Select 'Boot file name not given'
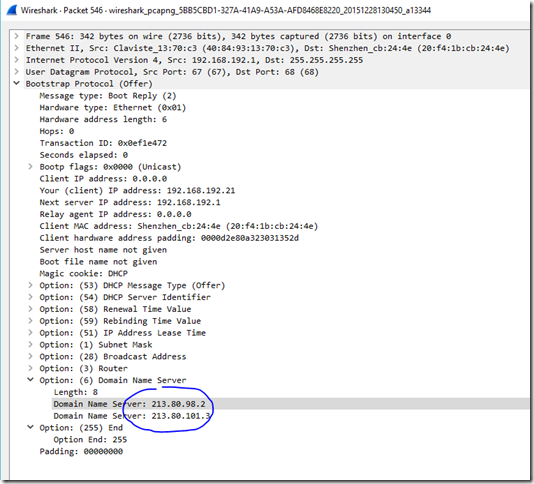Image resolution: width=534 pixels, height=484 pixels. [x=98, y=262]
